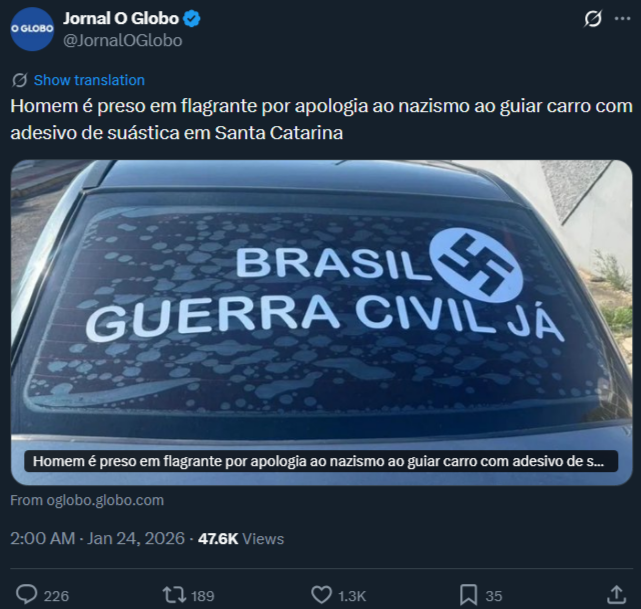The height and width of the screenshot is (609, 641).
Task: Toggle the bookmark icon
Action: tap(468, 595)
